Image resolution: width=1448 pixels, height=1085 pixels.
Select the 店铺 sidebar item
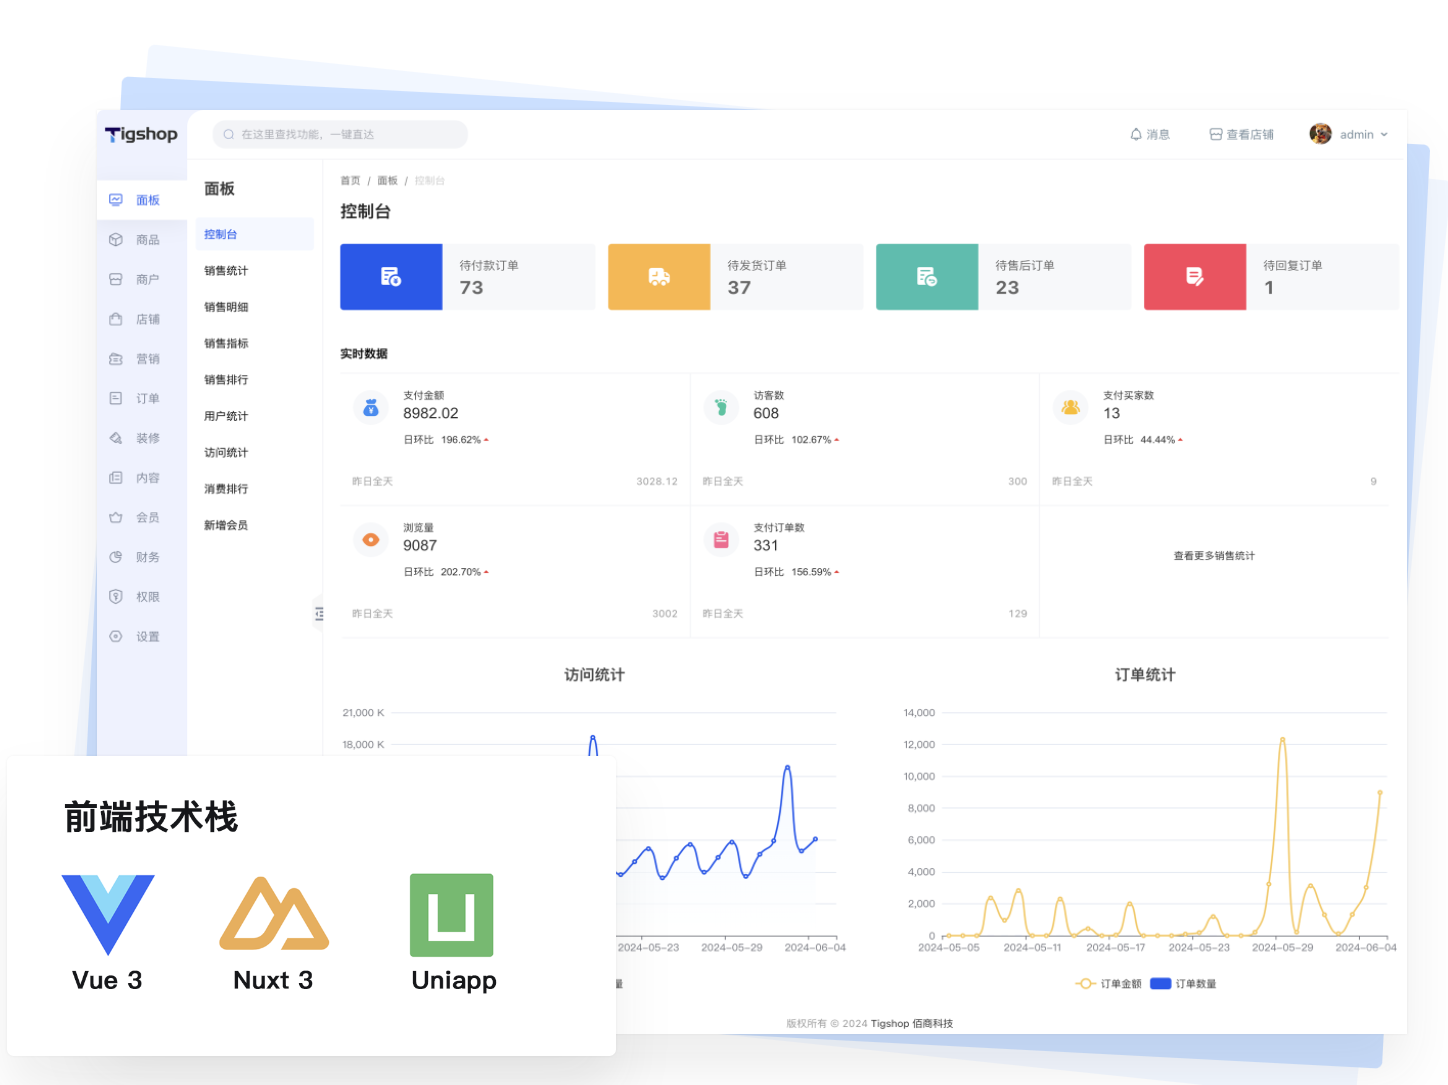141,319
